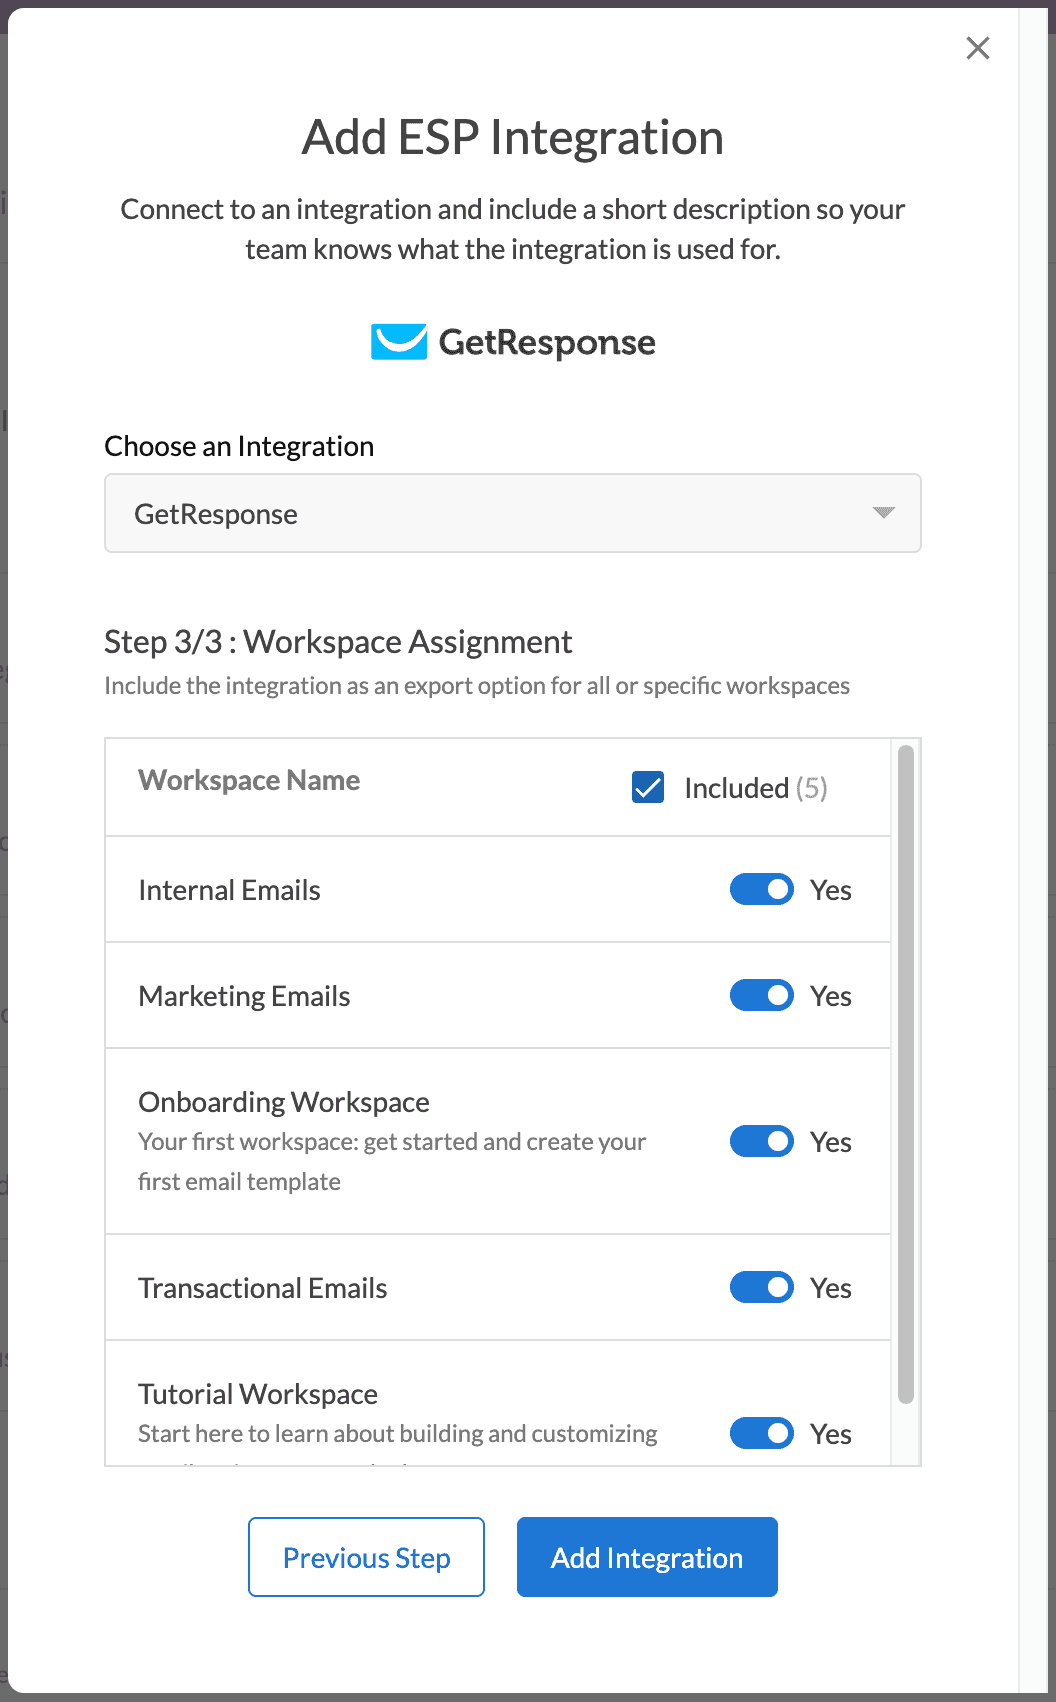Click the Step 3/3 Workspace Assignment heading
Image resolution: width=1056 pixels, height=1702 pixels.
pos(338,642)
